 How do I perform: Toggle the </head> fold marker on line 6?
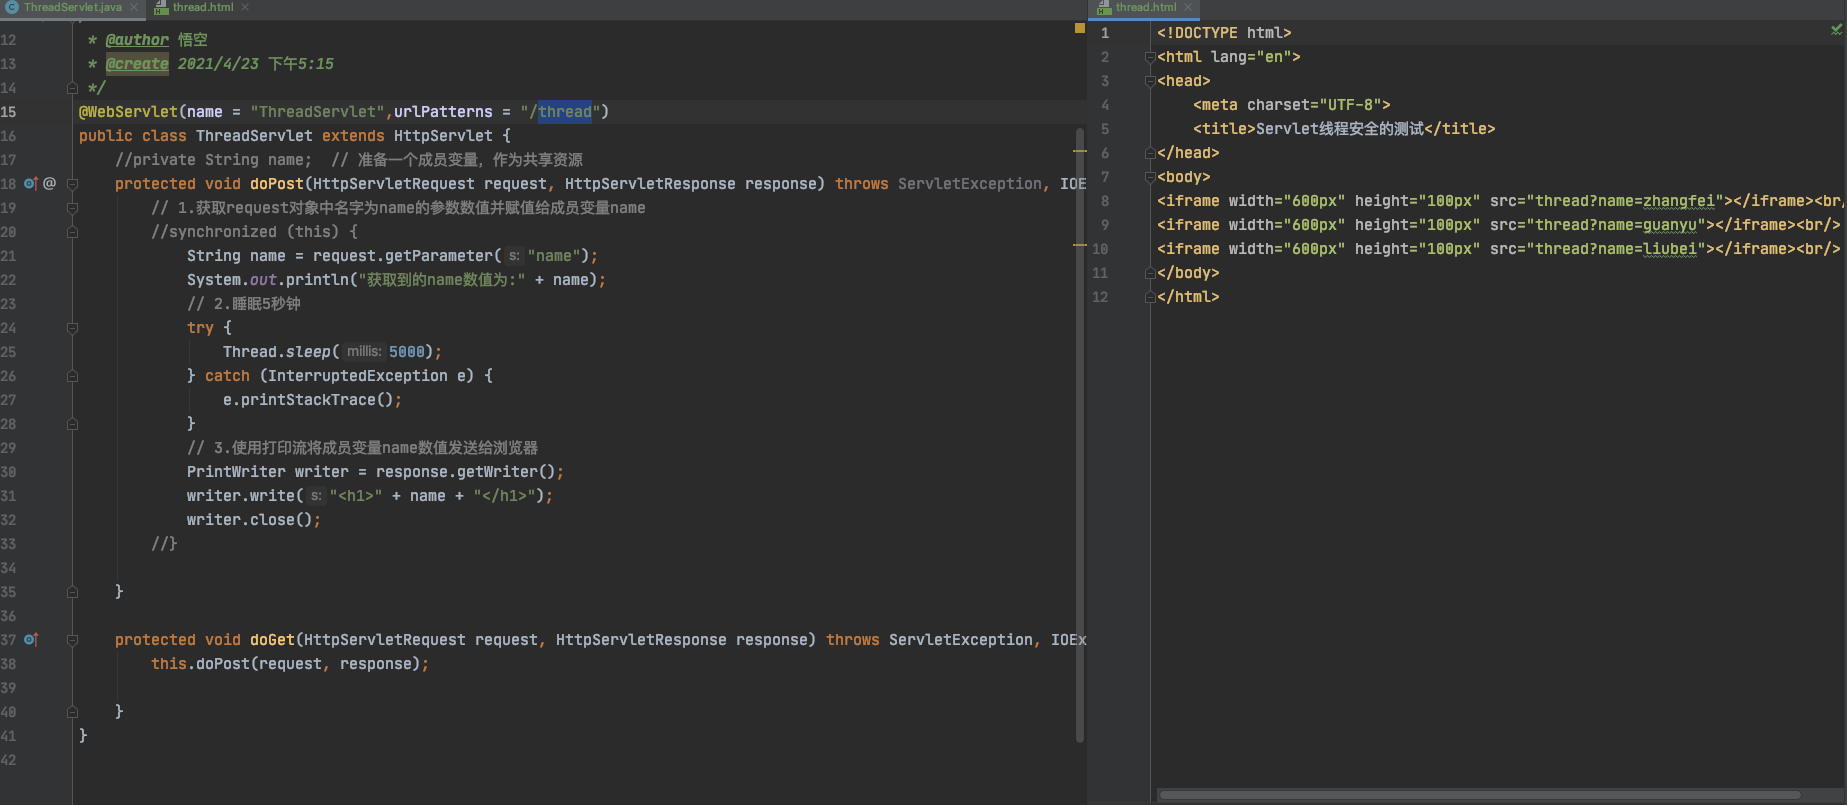pos(1150,153)
